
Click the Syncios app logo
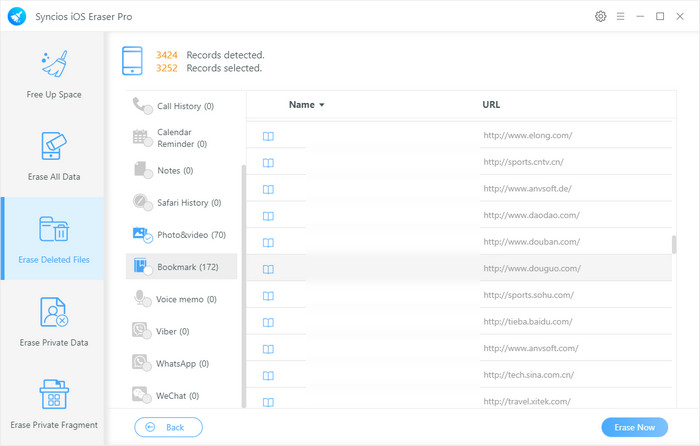click(17, 17)
